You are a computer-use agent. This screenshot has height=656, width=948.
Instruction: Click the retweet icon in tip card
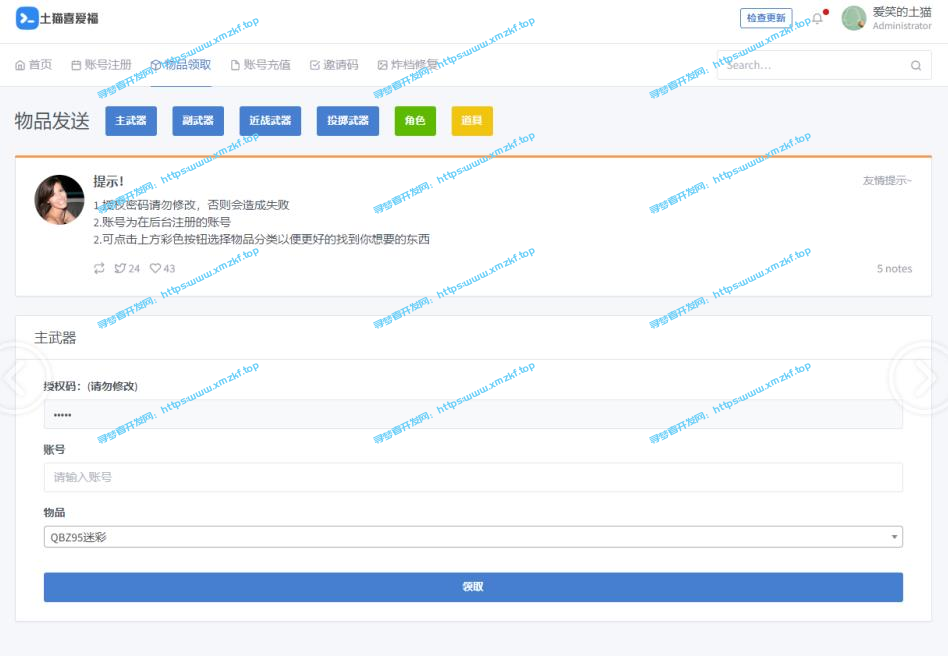point(99,268)
